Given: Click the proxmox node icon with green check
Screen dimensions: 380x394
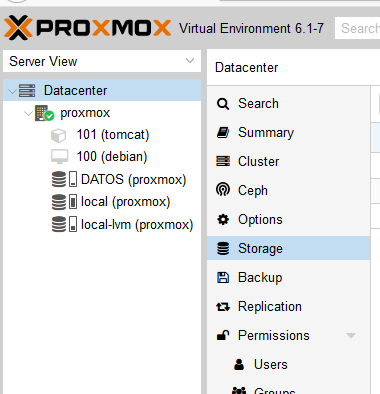Looking at the screenshot, I should tap(44, 113).
